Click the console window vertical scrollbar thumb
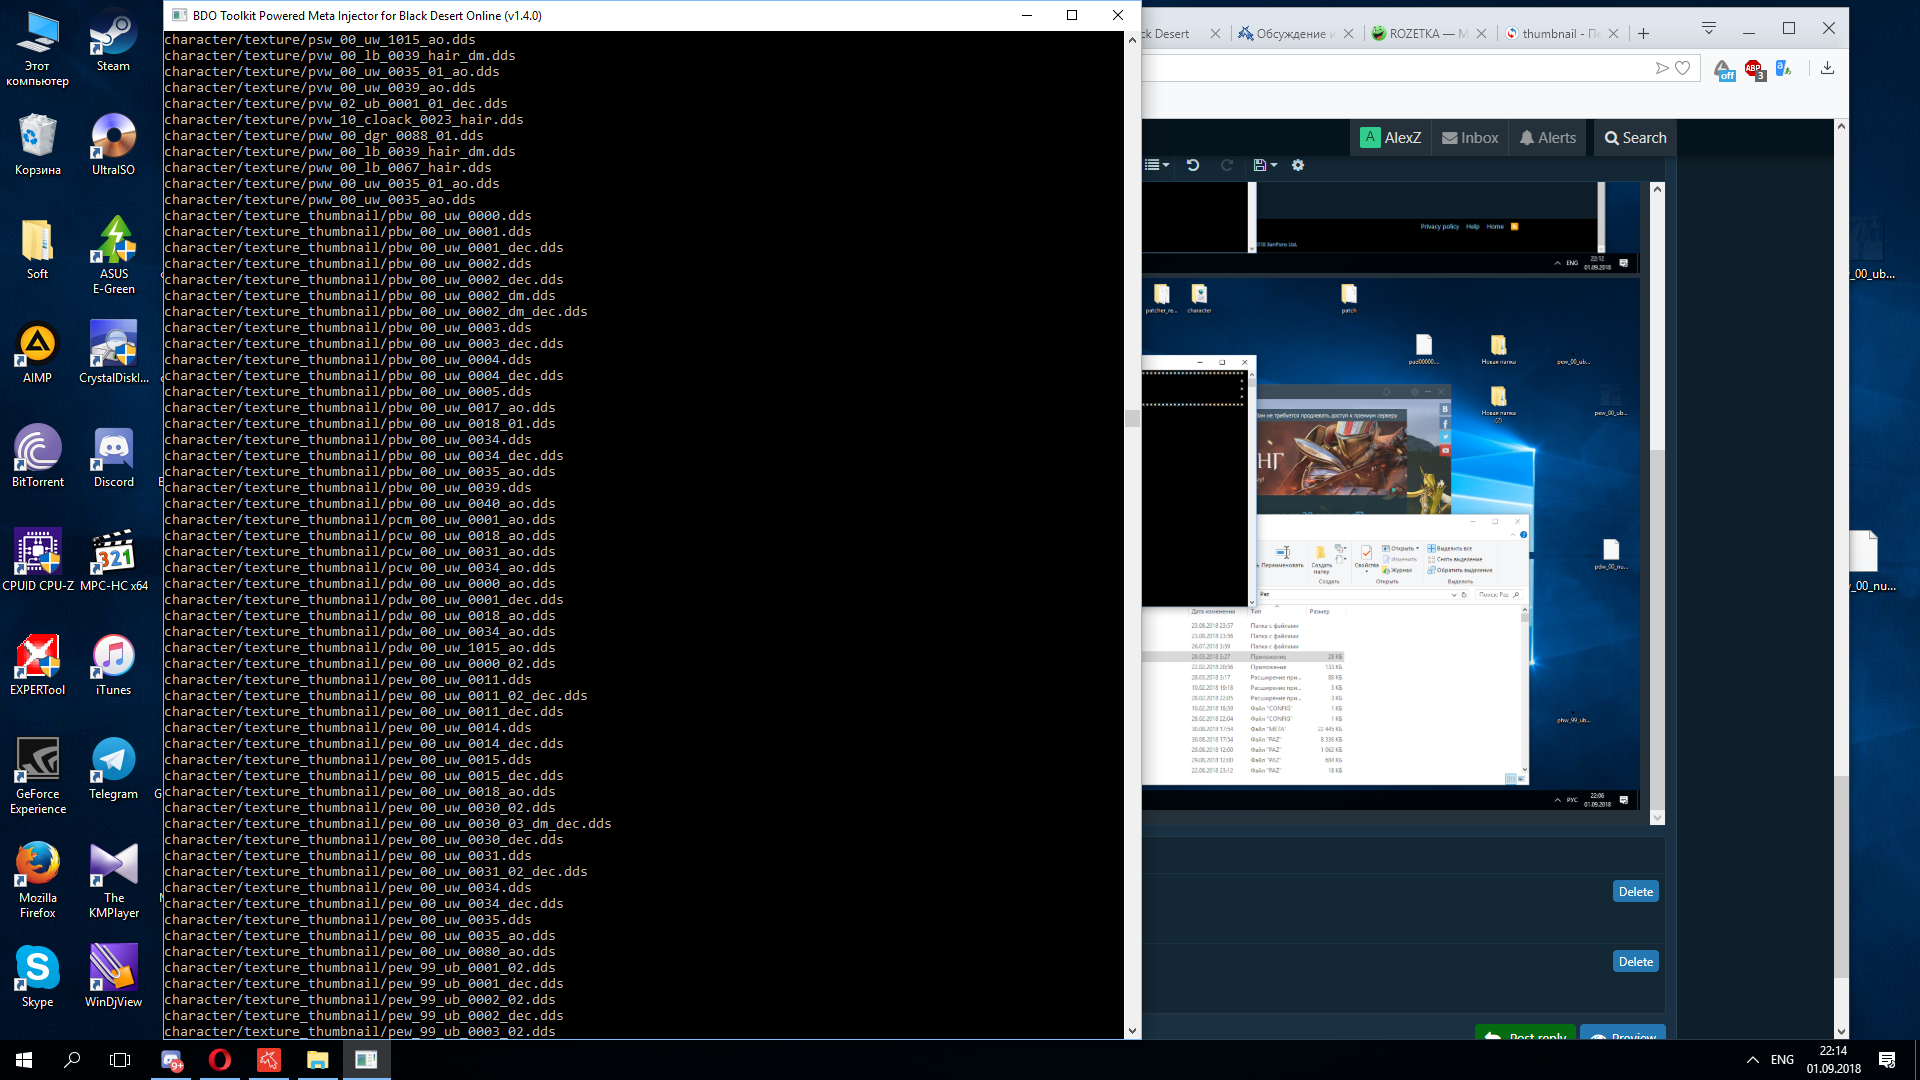This screenshot has width=1920, height=1080. point(1132,418)
